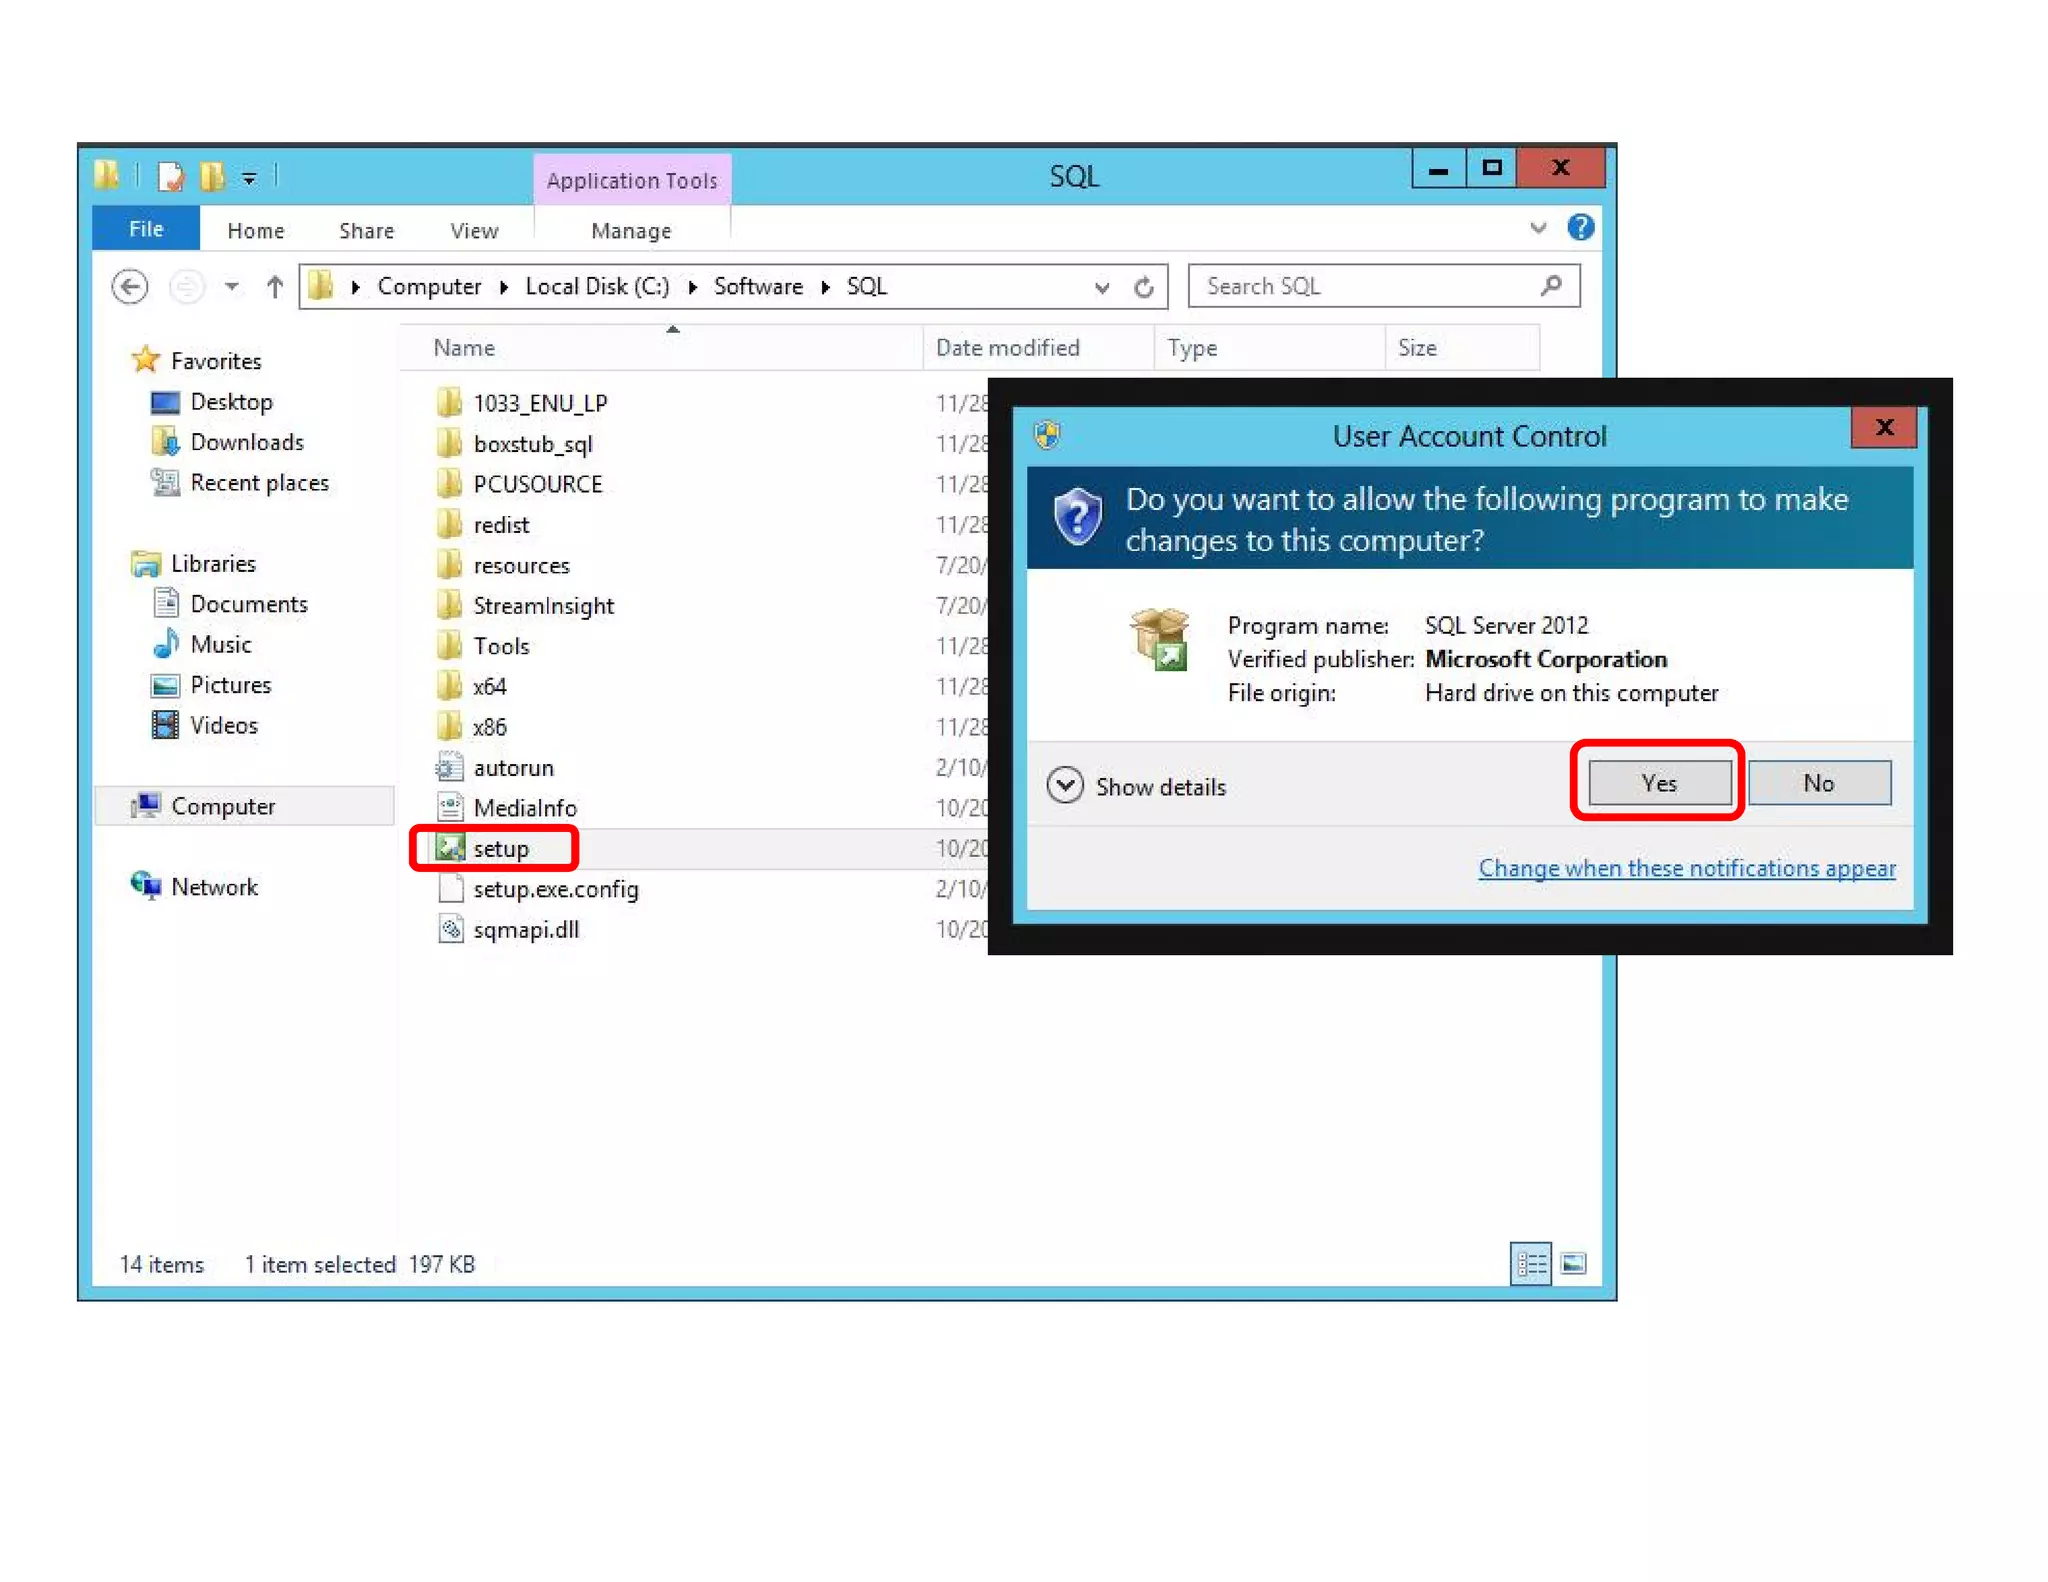The width and height of the screenshot is (2048, 1582).
Task: Open the autorun file
Action: pyautogui.click(x=512, y=768)
